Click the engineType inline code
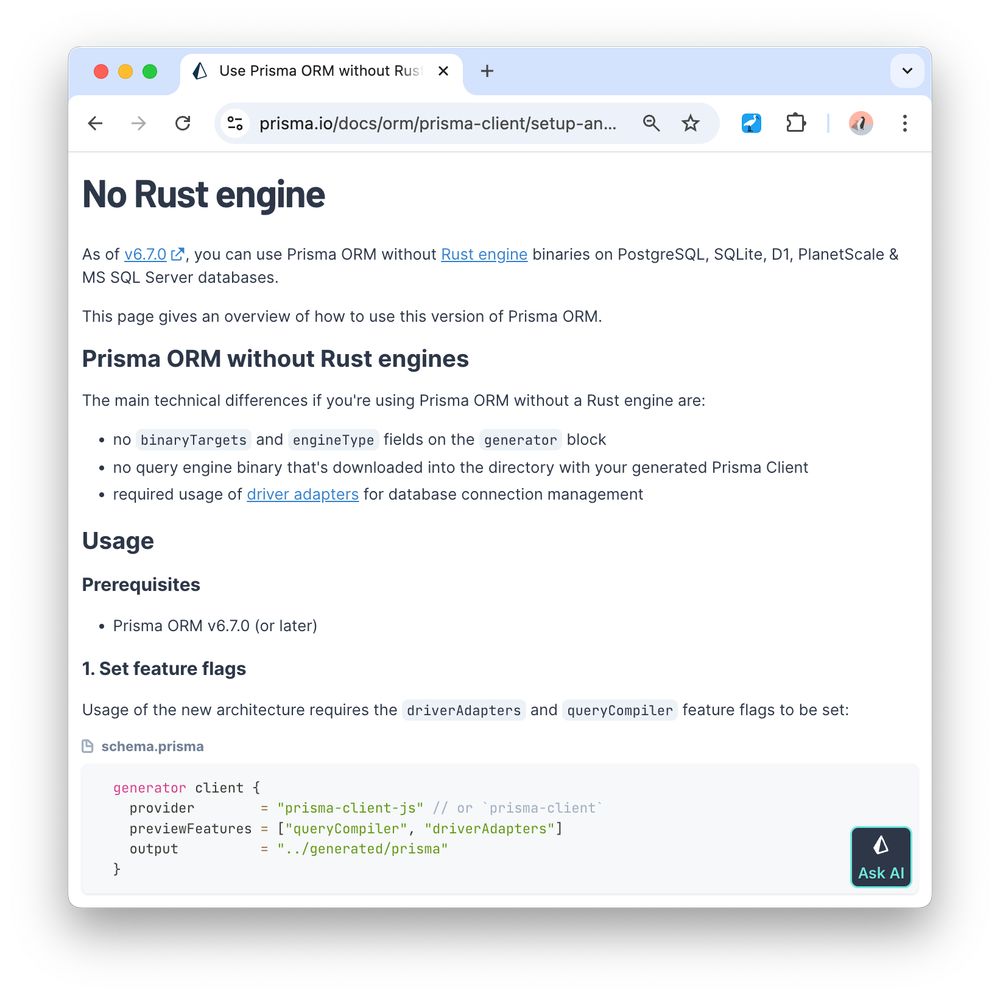This screenshot has height=998, width=1000. point(334,440)
